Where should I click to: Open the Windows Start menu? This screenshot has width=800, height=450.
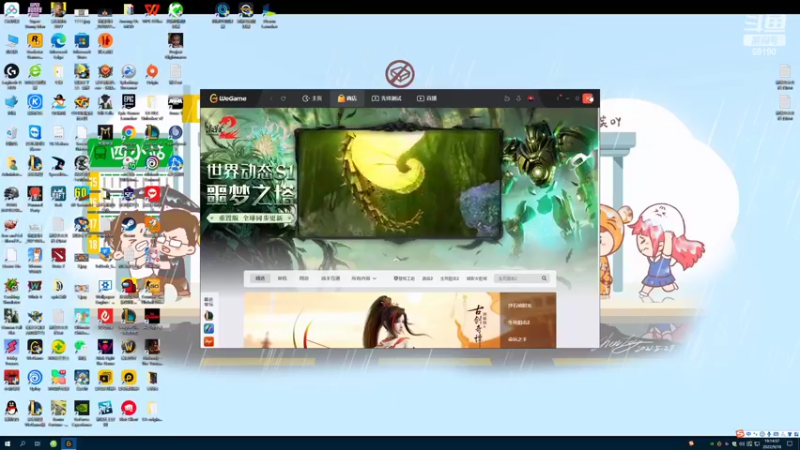pos(7,444)
